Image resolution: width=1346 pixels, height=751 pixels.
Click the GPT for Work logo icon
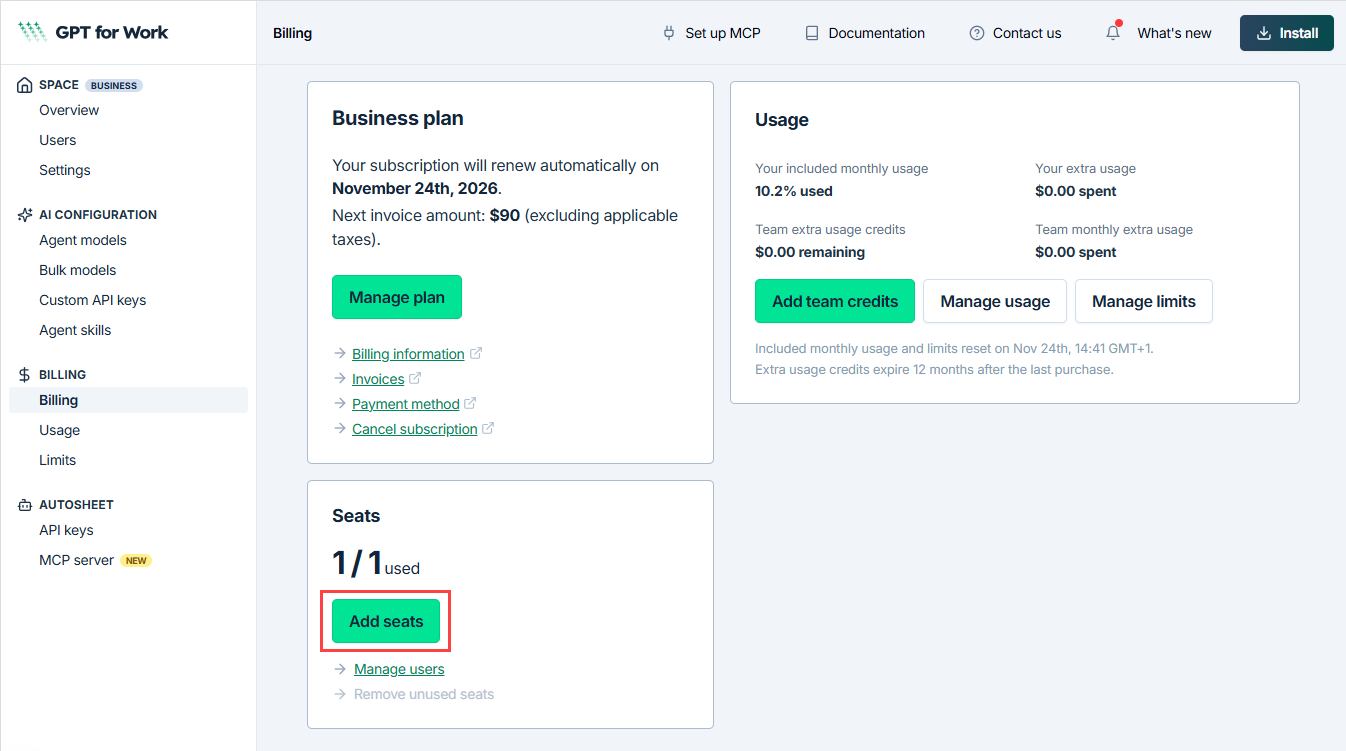click(32, 32)
